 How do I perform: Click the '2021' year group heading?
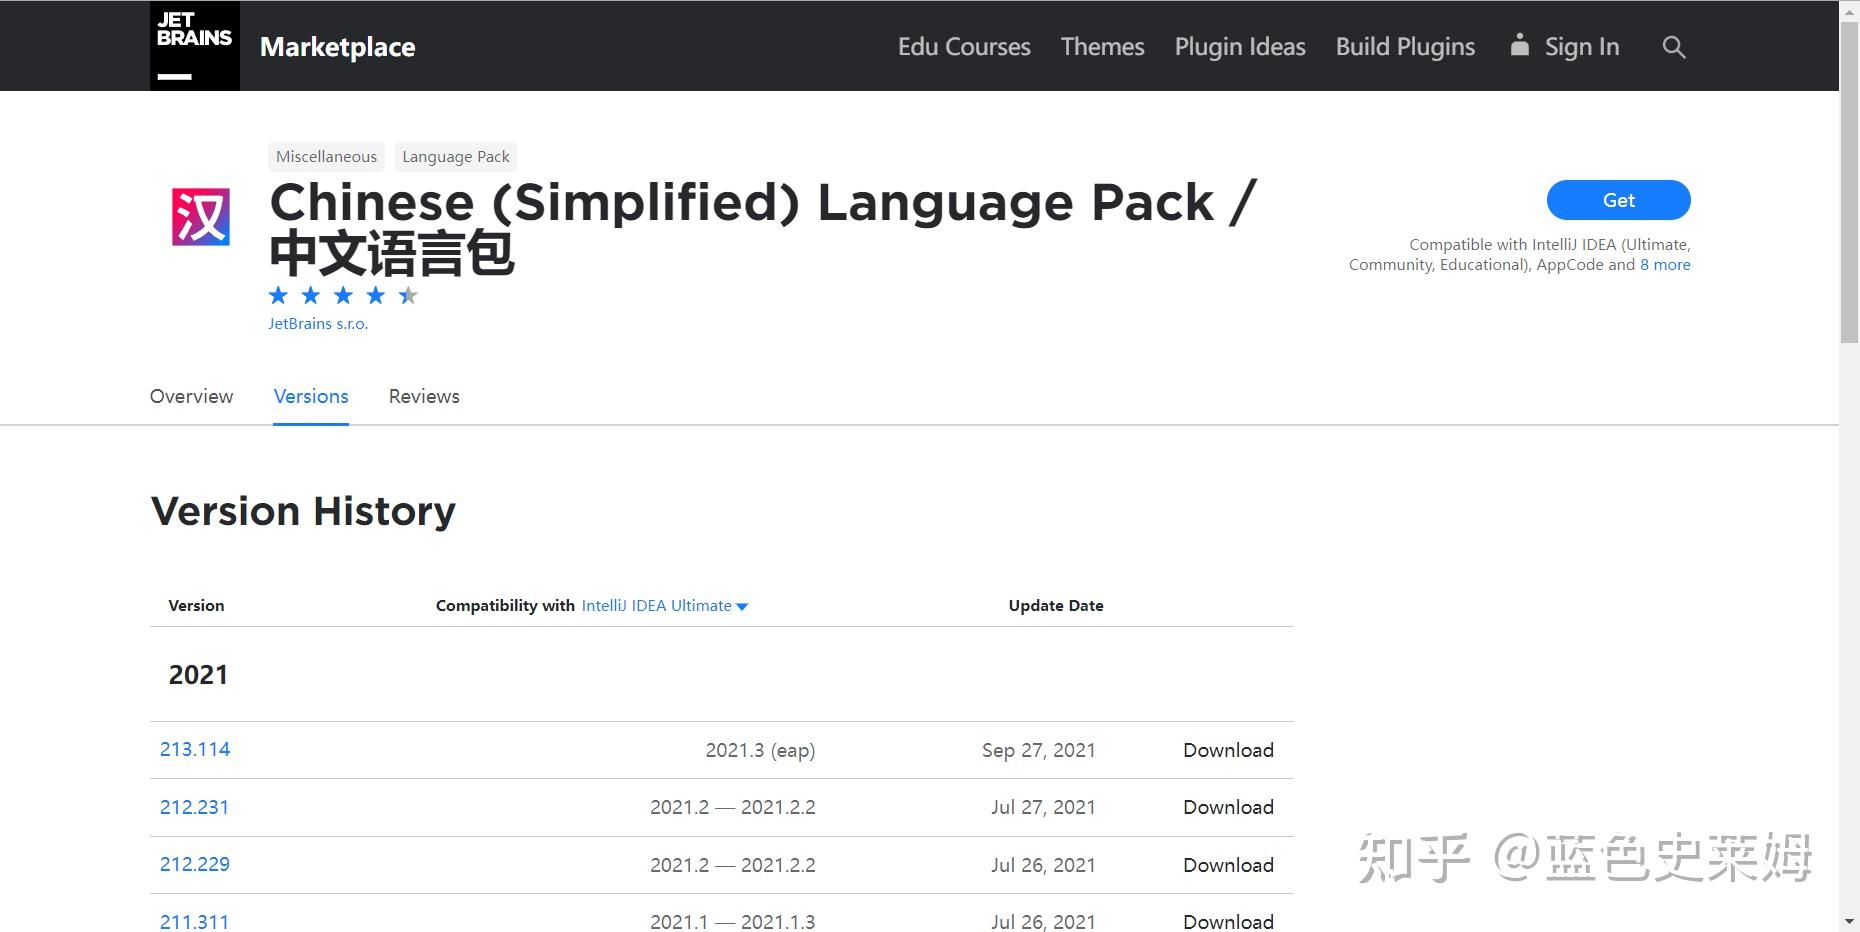(x=198, y=675)
